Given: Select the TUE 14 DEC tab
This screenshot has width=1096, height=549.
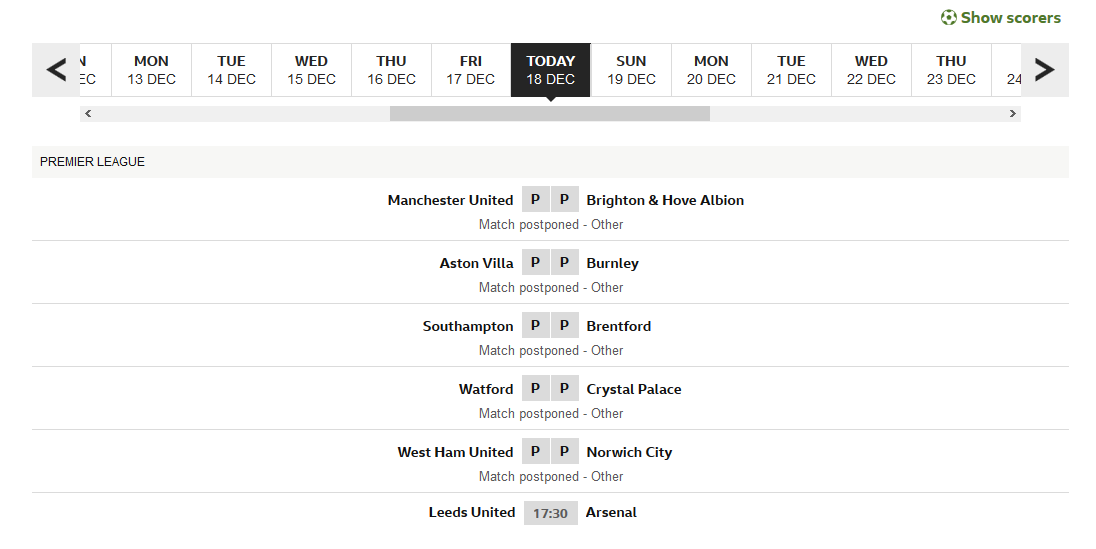Looking at the screenshot, I should click(x=231, y=70).
